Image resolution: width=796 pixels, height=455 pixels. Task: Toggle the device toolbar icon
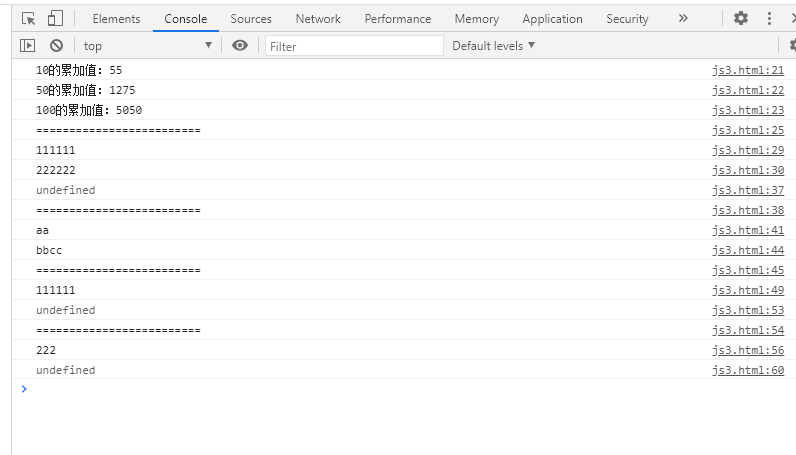point(55,19)
